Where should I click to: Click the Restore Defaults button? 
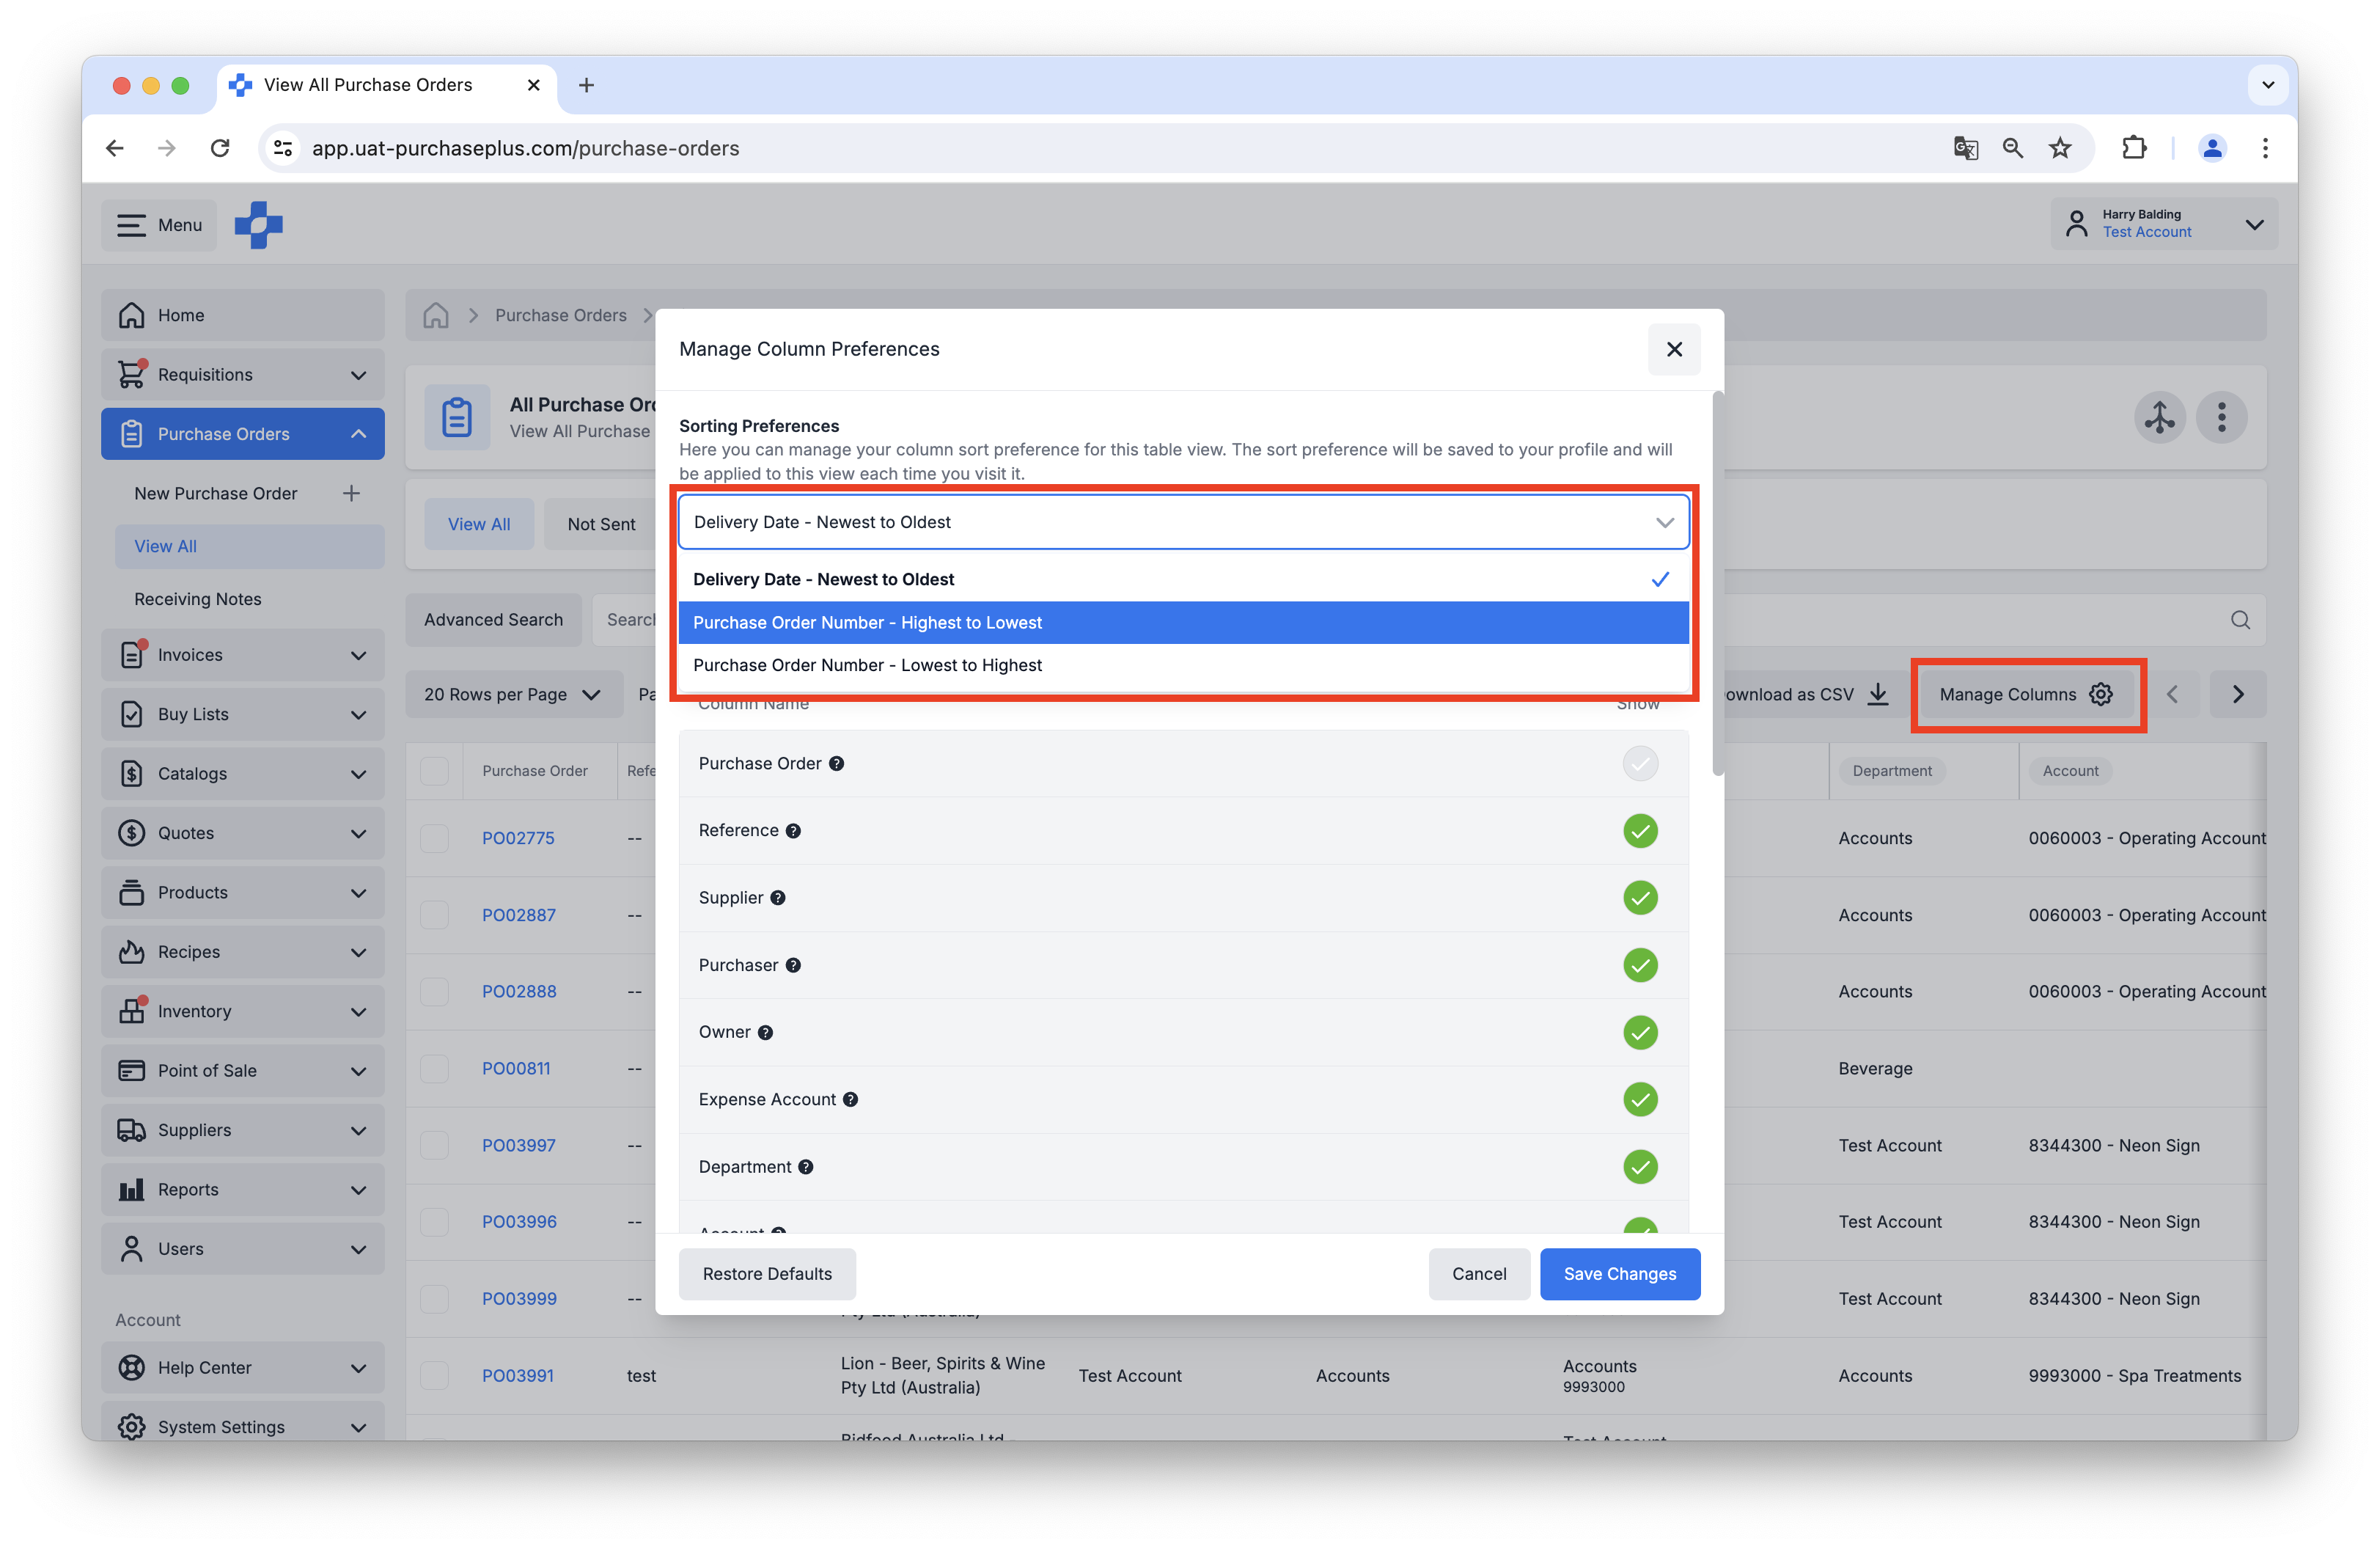click(x=767, y=1274)
